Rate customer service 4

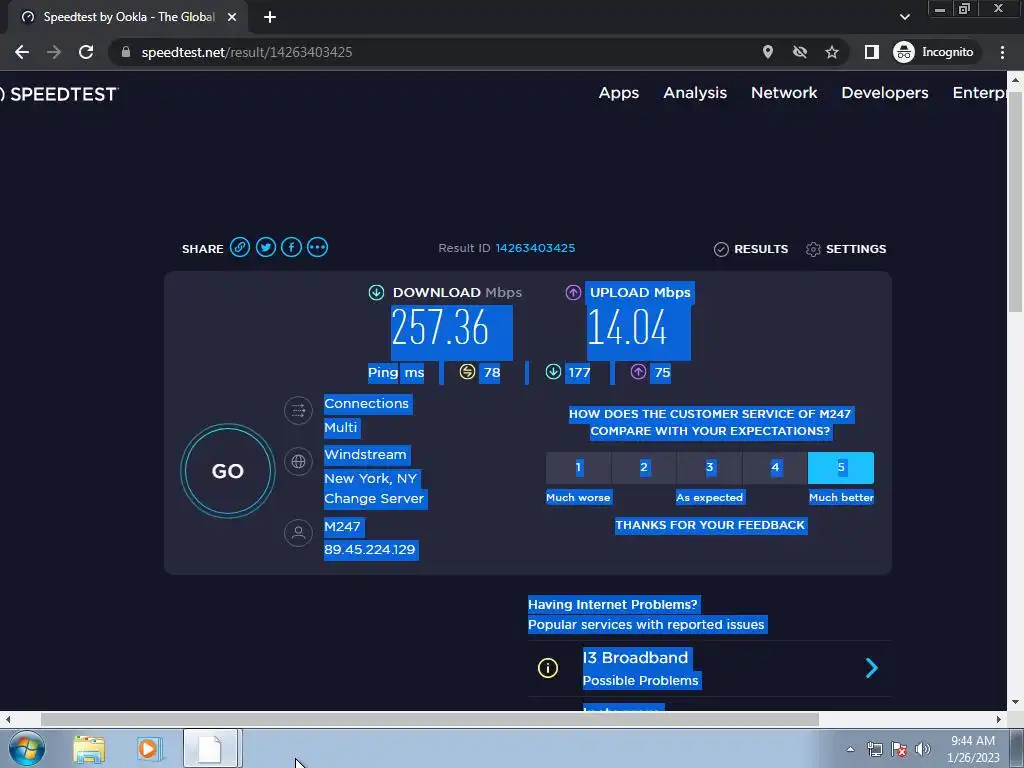tap(775, 468)
